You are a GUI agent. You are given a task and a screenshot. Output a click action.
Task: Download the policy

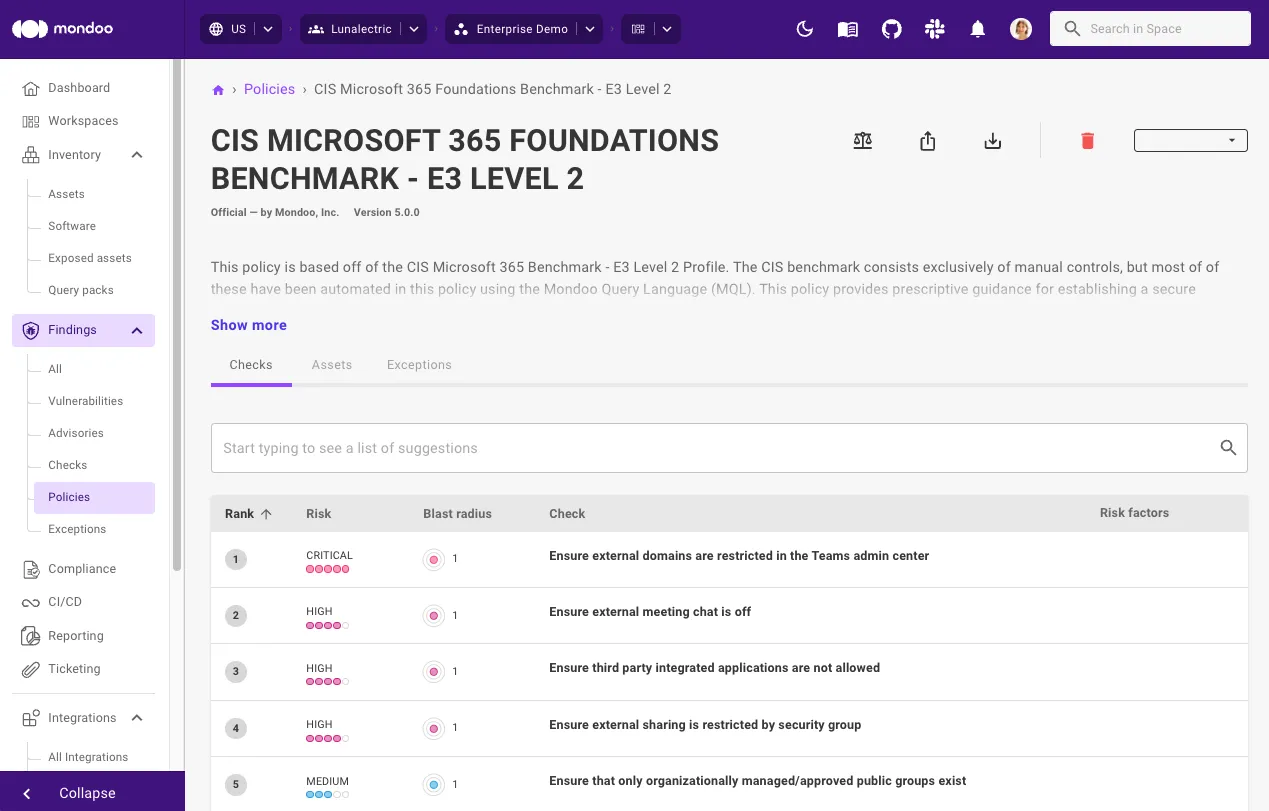tap(992, 141)
